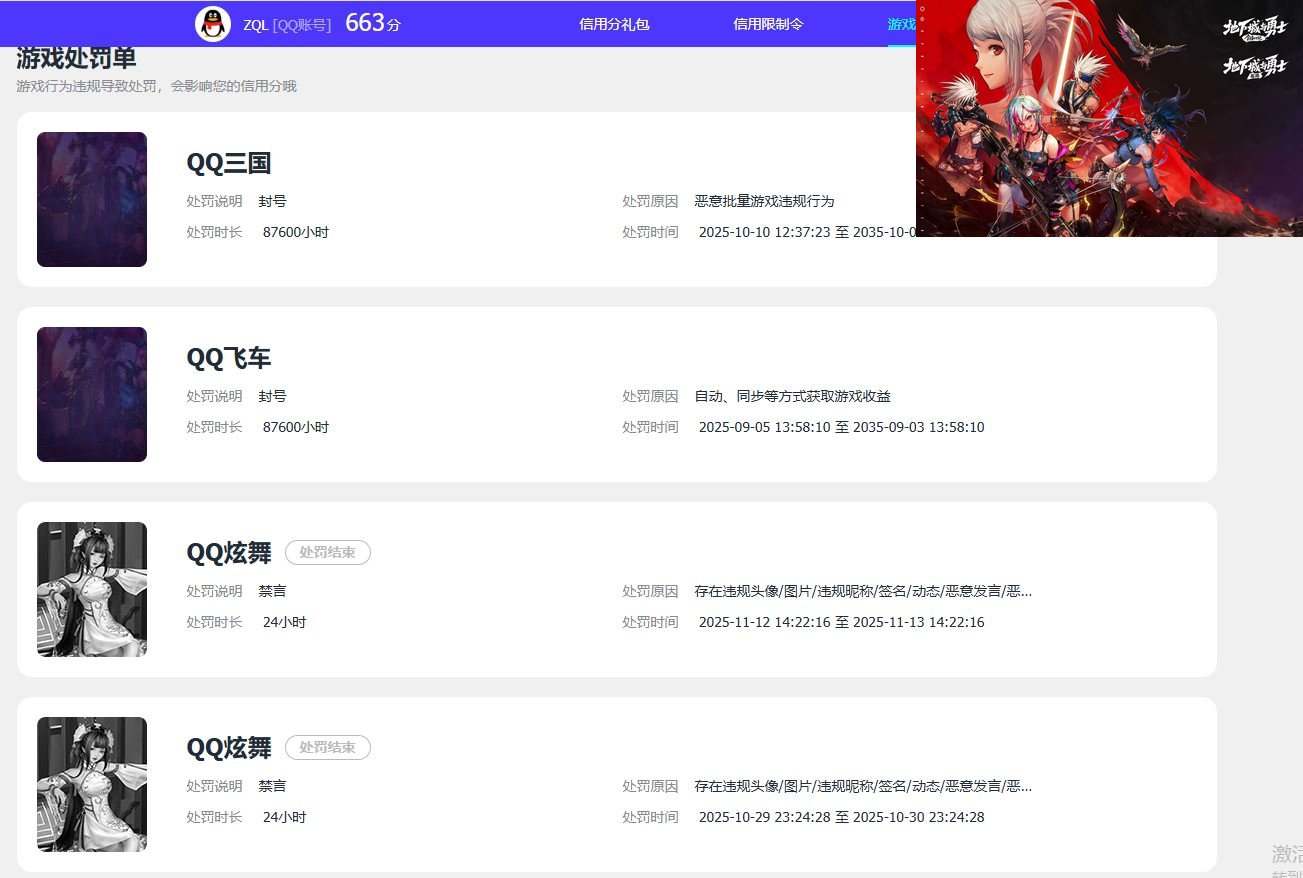Click 24小时 in the 2025-11-12 QQ炫舞 card
The image size is (1303, 878).
pos(284,622)
